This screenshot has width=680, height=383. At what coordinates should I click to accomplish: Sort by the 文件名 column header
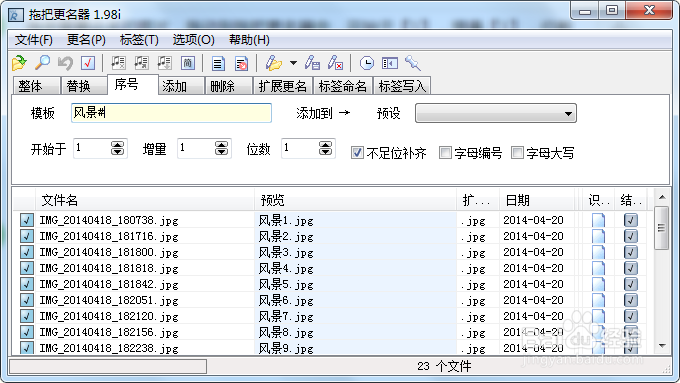pos(144,200)
